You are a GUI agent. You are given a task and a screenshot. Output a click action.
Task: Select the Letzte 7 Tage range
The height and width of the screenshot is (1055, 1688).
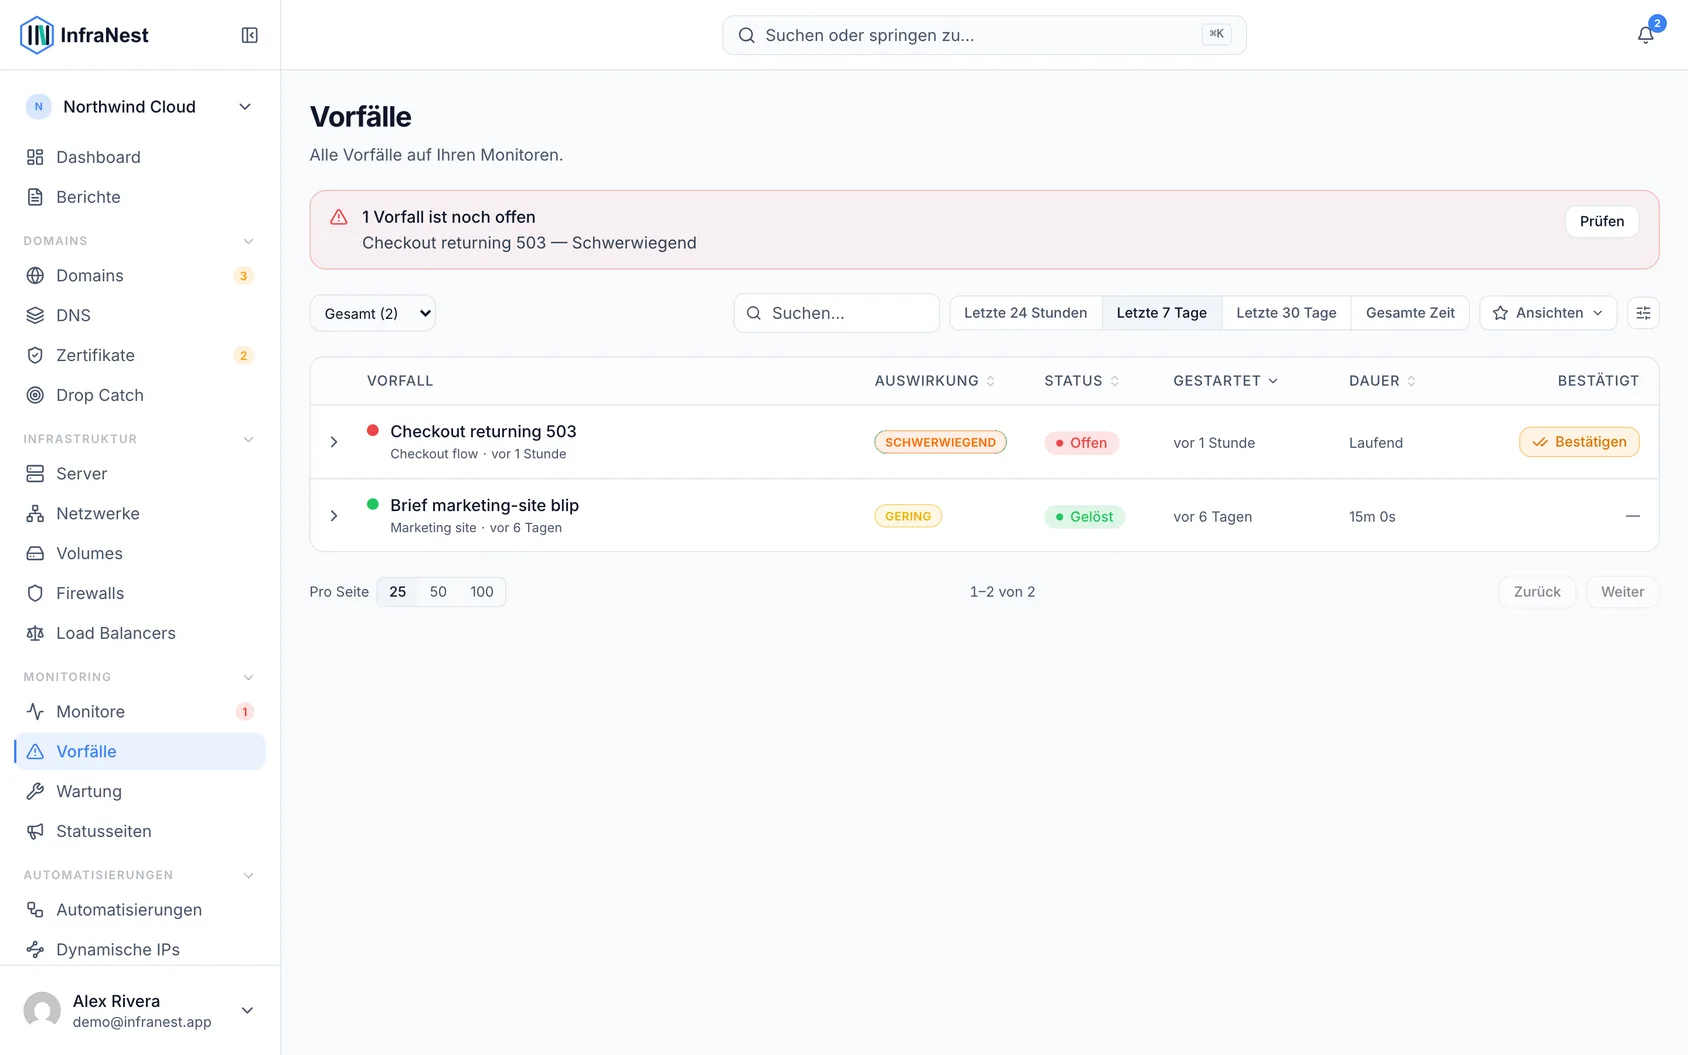pyautogui.click(x=1162, y=313)
